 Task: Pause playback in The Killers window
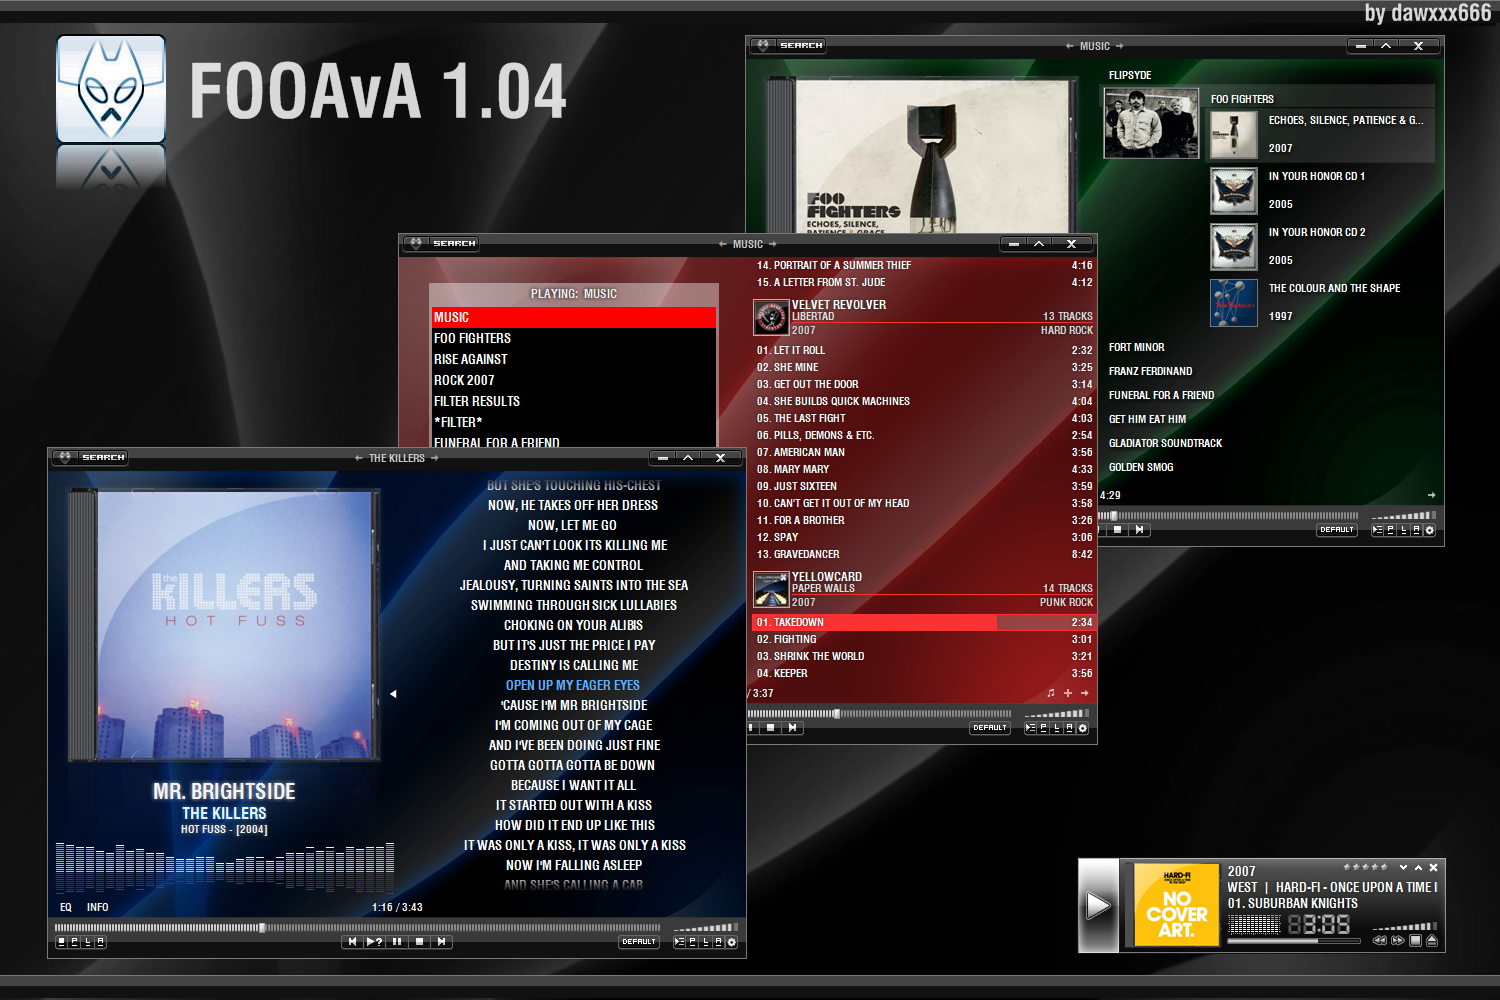coord(397,941)
